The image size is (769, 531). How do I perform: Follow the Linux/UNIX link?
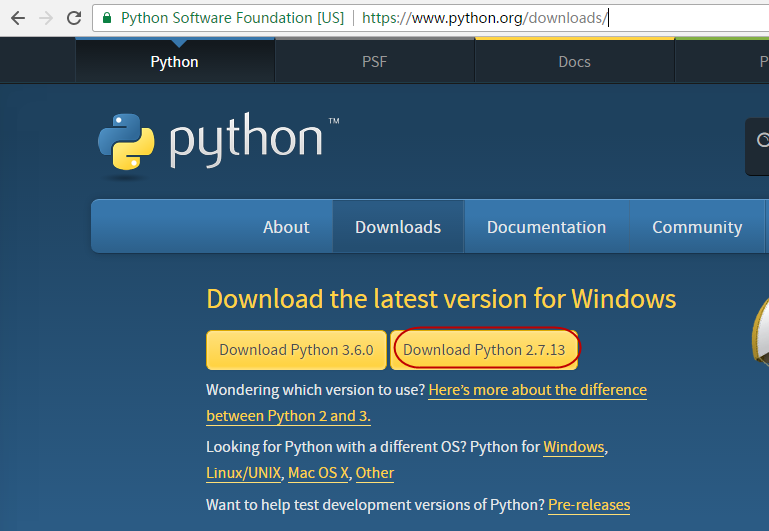tap(244, 473)
